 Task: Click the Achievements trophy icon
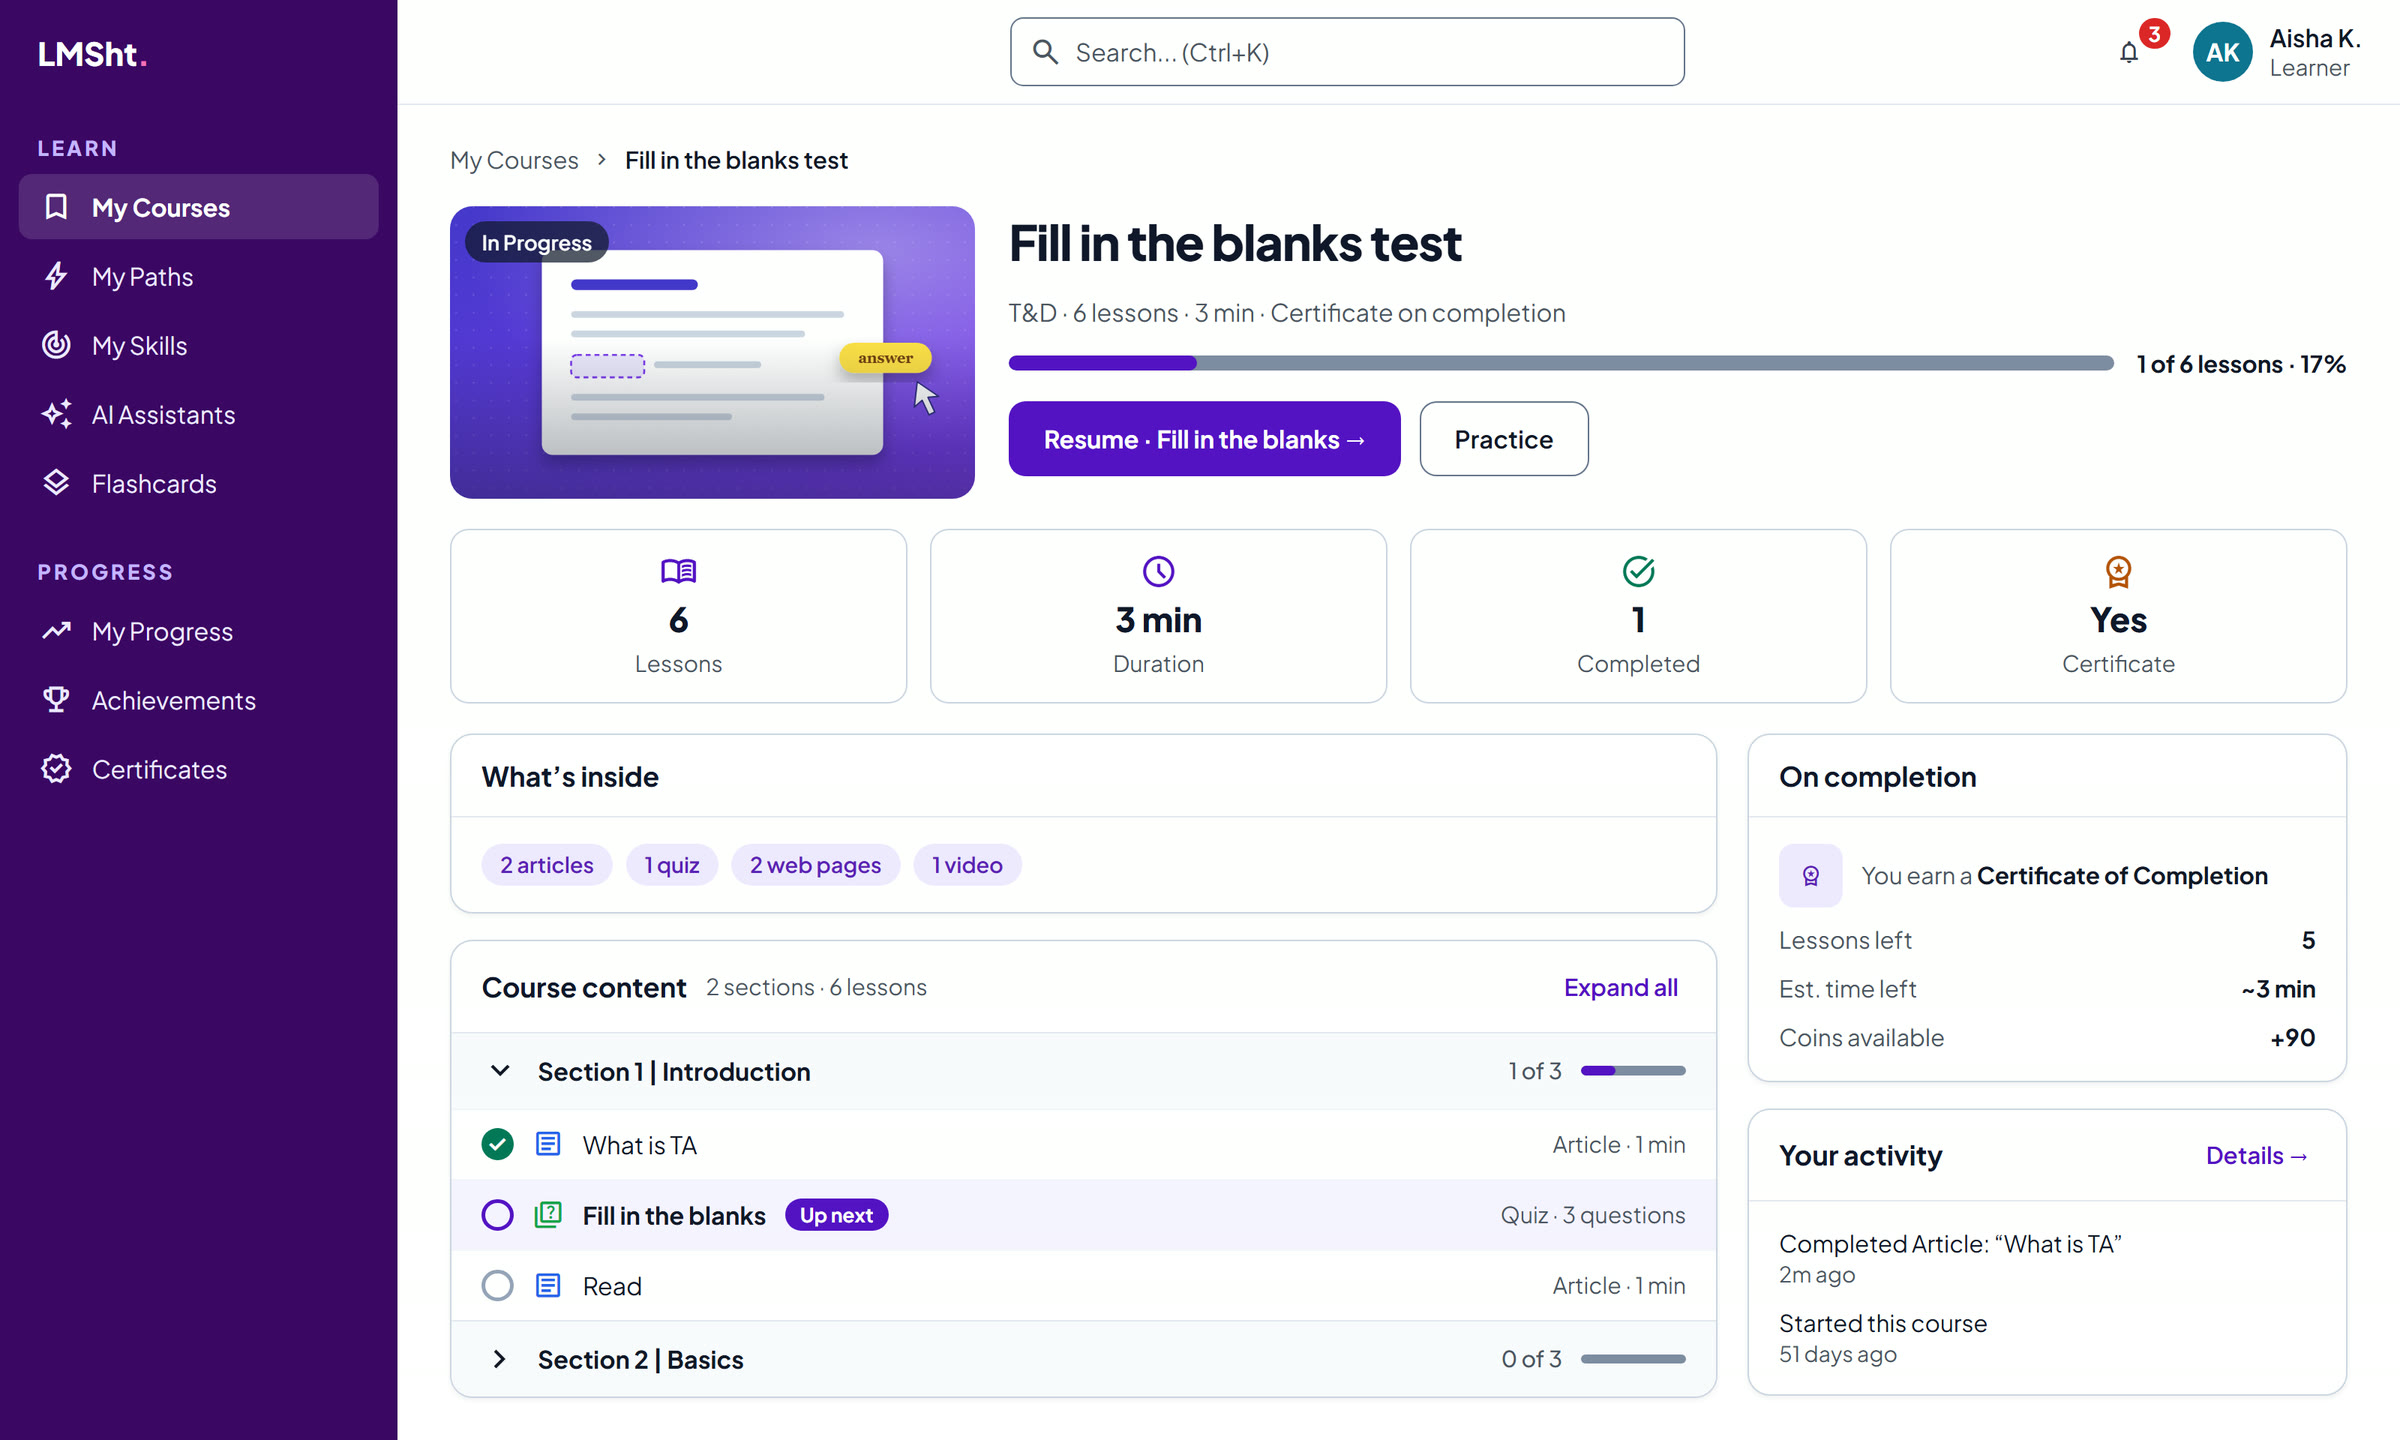tap(57, 700)
